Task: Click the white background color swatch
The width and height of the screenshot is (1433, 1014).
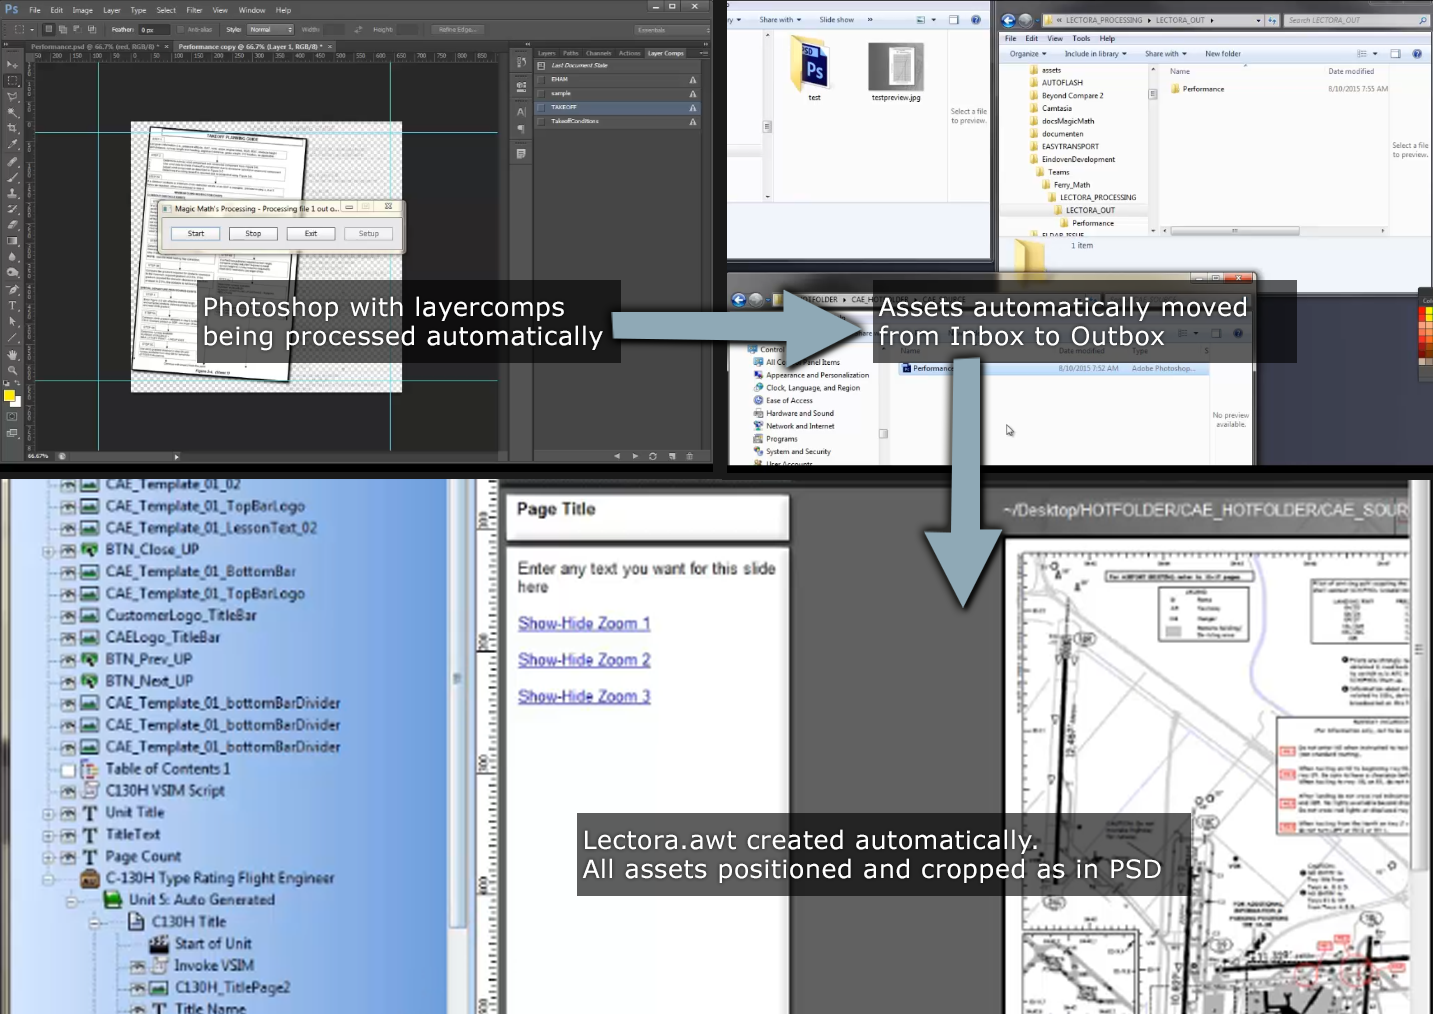Action: (x=18, y=404)
